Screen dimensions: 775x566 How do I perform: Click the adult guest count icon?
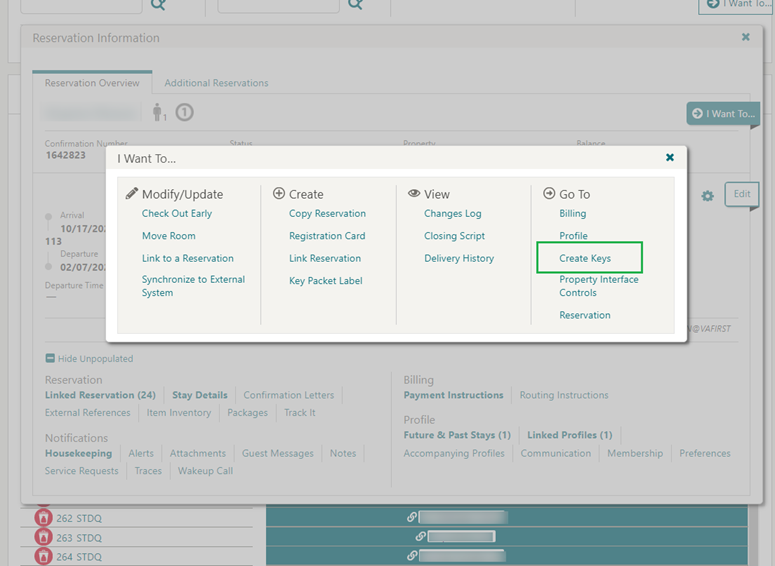click(x=159, y=112)
